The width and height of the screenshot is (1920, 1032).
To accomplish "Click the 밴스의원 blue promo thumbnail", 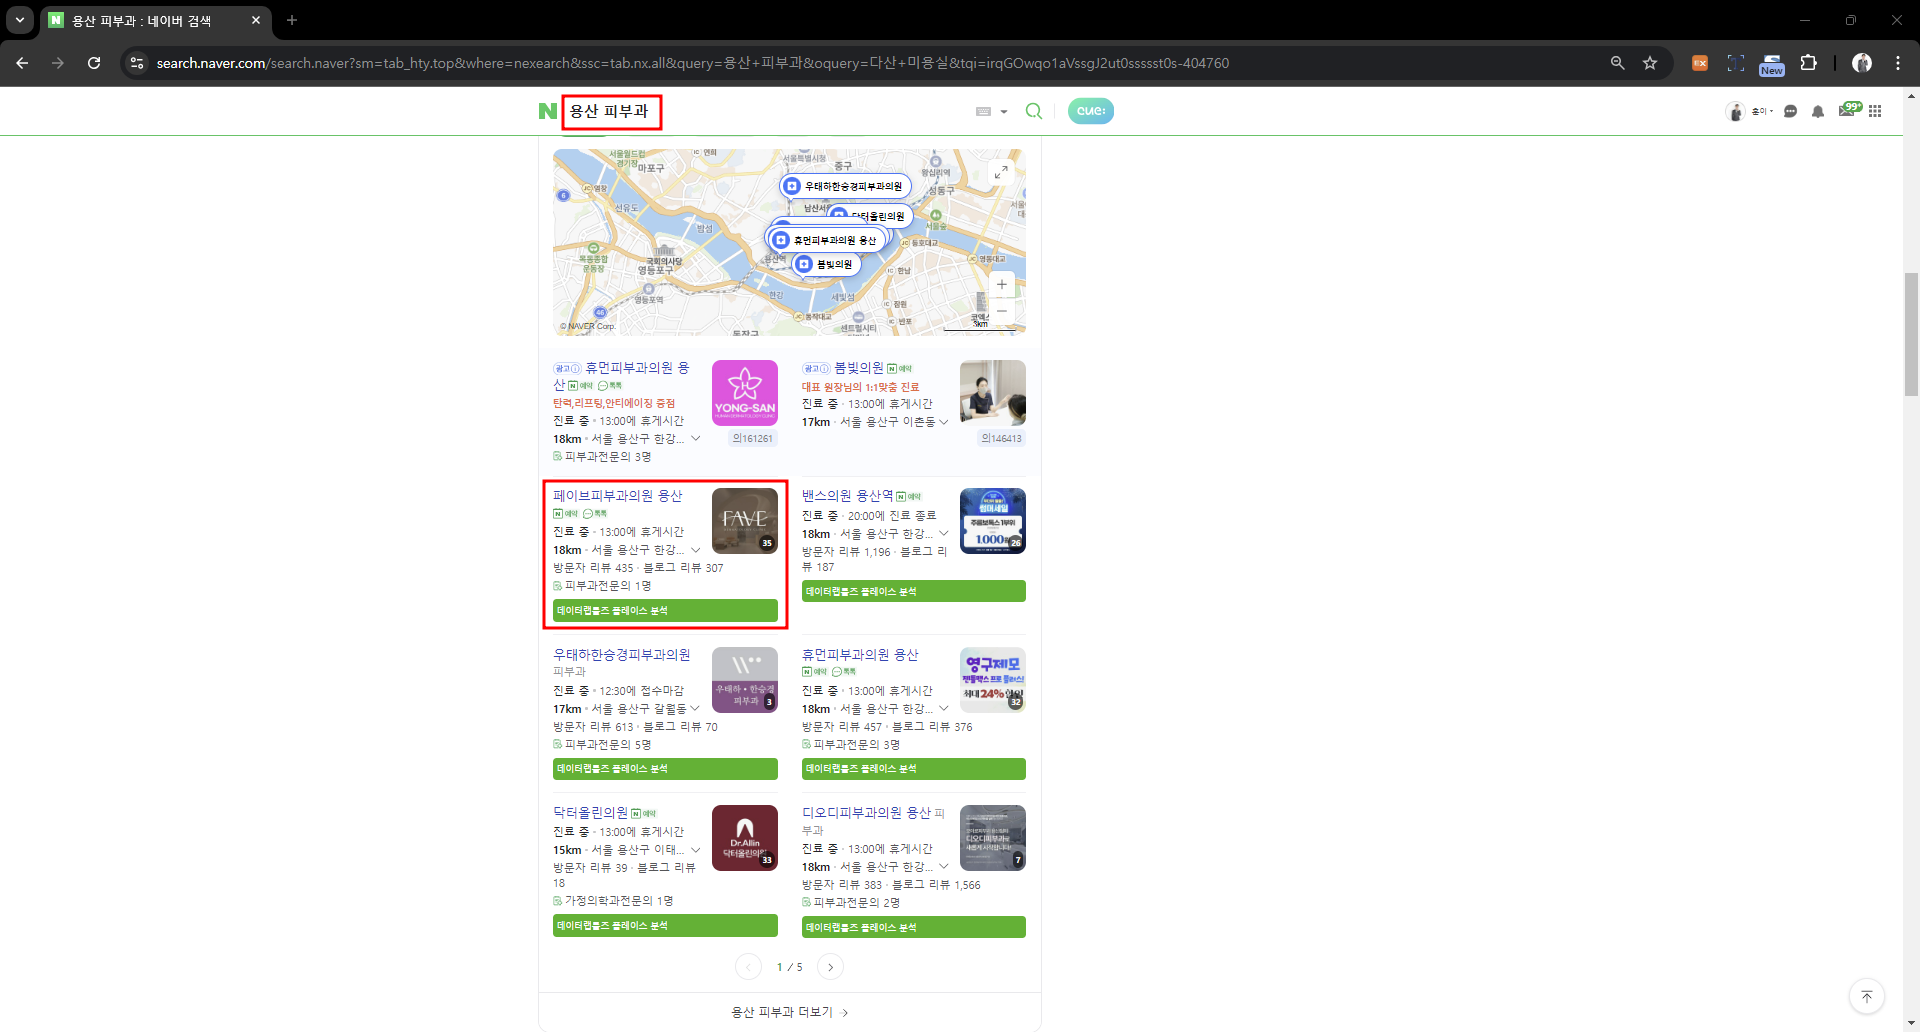I will pyautogui.click(x=993, y=521).
